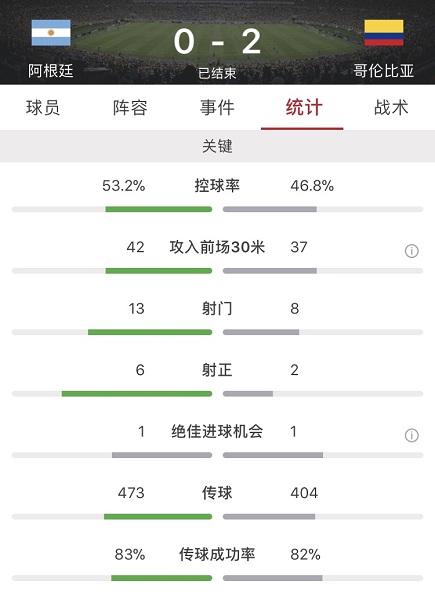The height and width of the screenshot is (592, 435).
Task: Open info icon for 攻入前场30米
Action: tap(412, 251)
